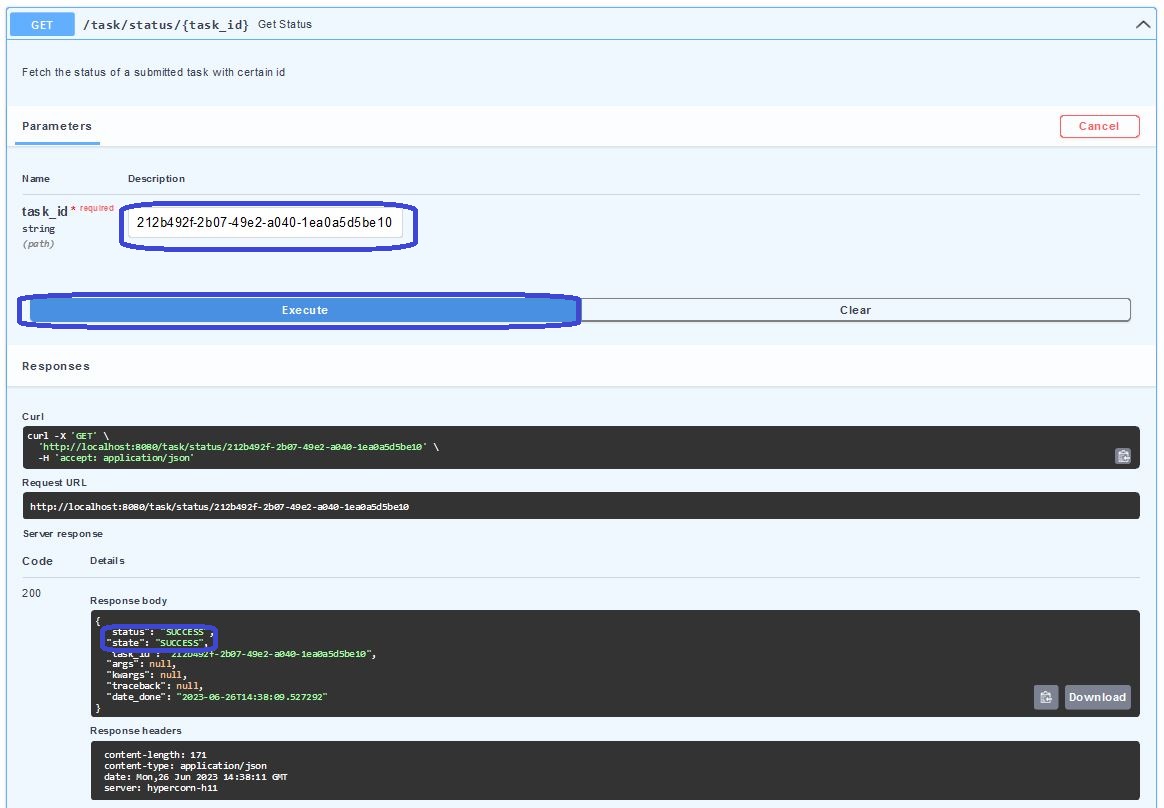Cancel the try-it-out mode
The height and width of the screenshot is (808, 1164).
tap(1099, 126)
